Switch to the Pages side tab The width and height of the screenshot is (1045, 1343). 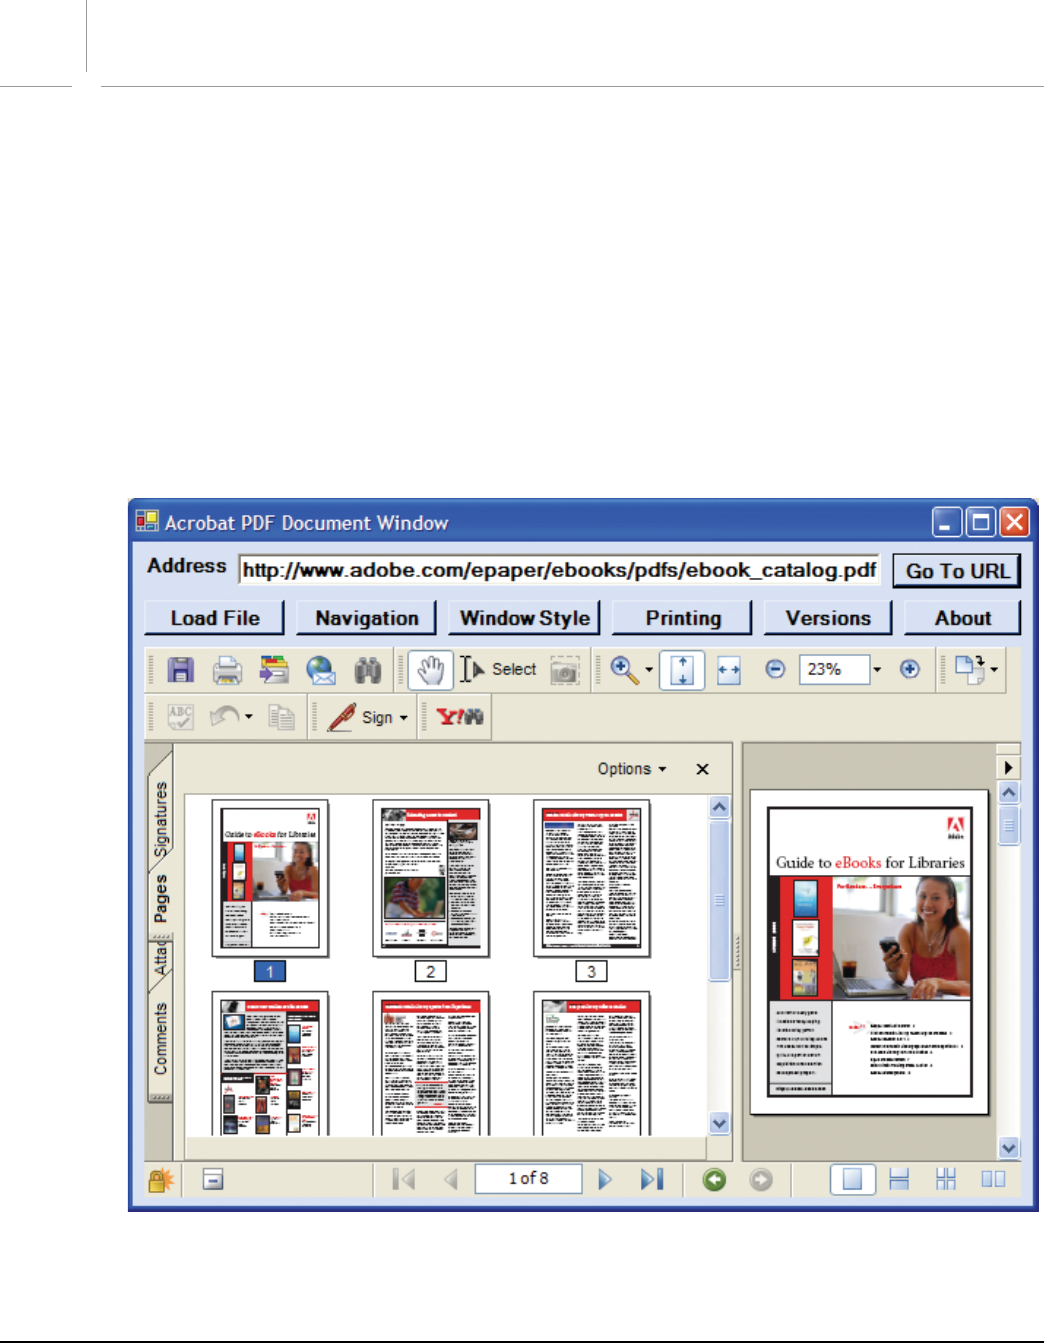[x=160, y=898]
